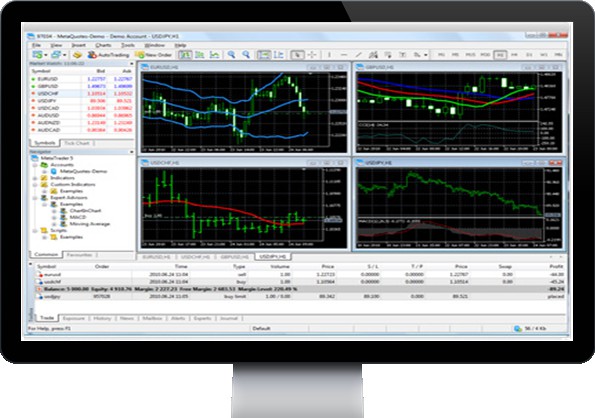Switch to the History tab in Toolbox
This screenshot has height=418, width=595.
tap(102, 318)
